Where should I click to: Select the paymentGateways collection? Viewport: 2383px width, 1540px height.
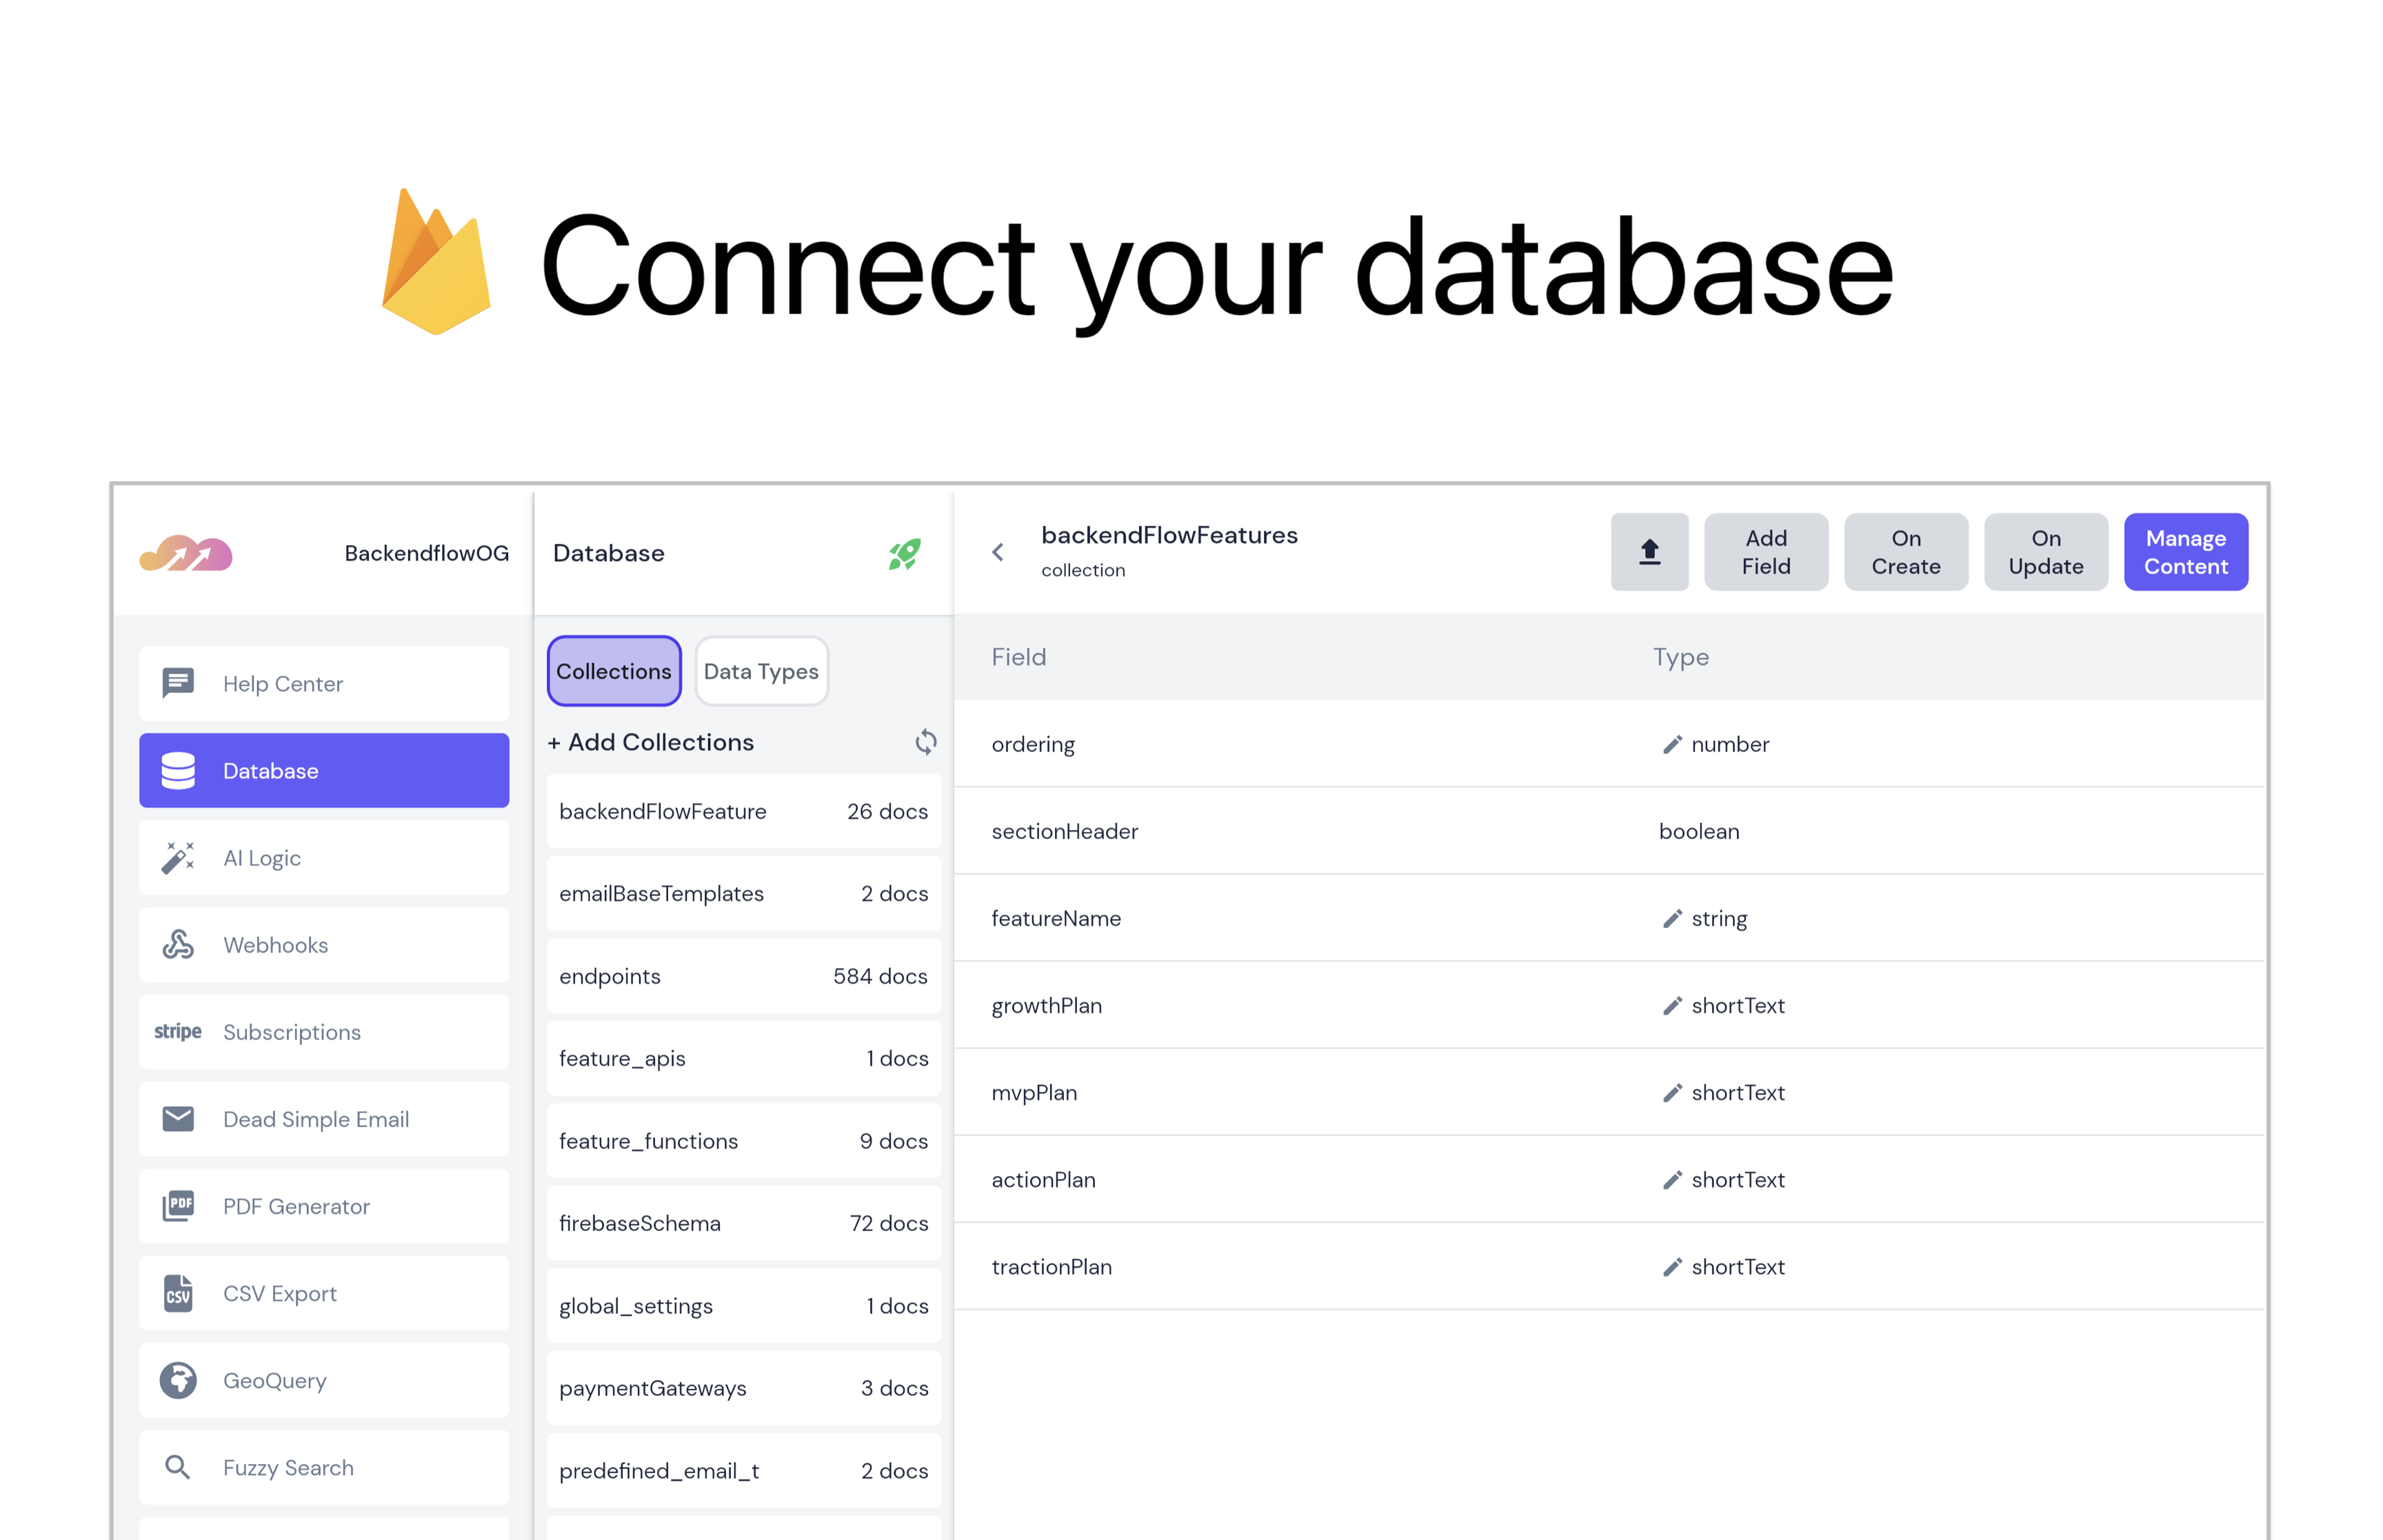[743, 1388]
